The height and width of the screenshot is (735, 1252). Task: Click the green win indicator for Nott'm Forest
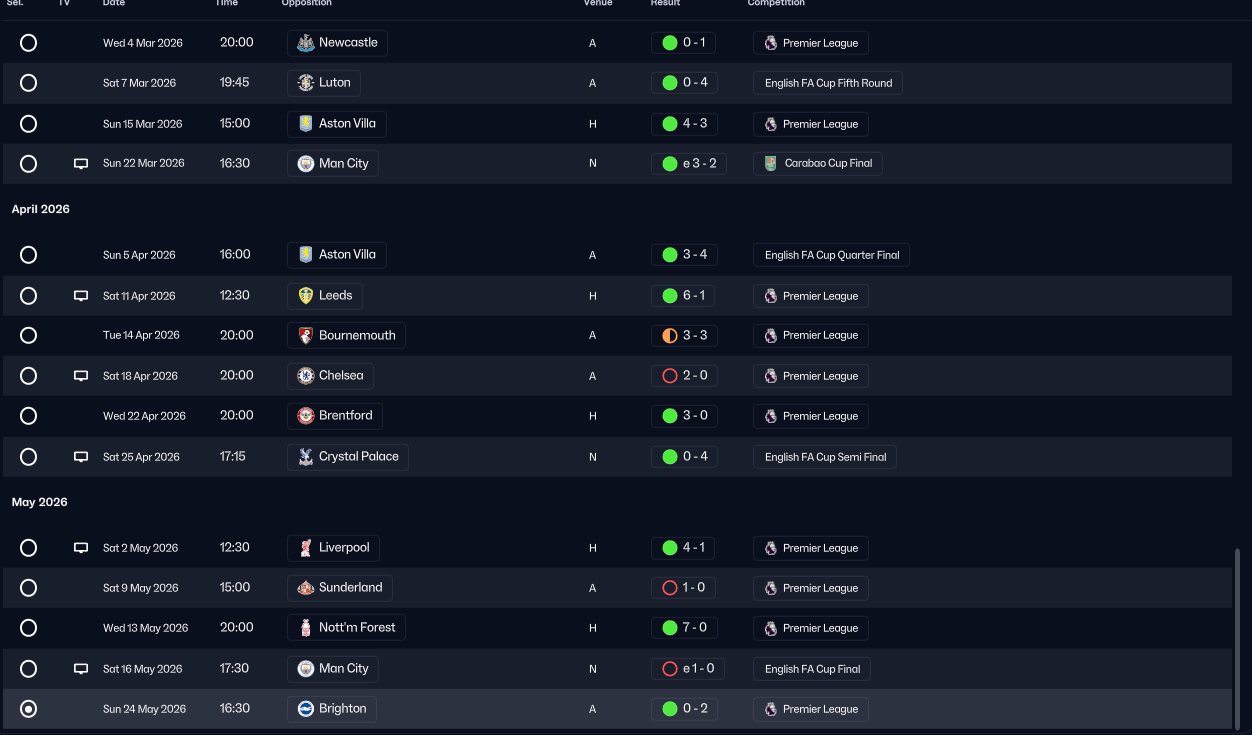click(670, 628)
